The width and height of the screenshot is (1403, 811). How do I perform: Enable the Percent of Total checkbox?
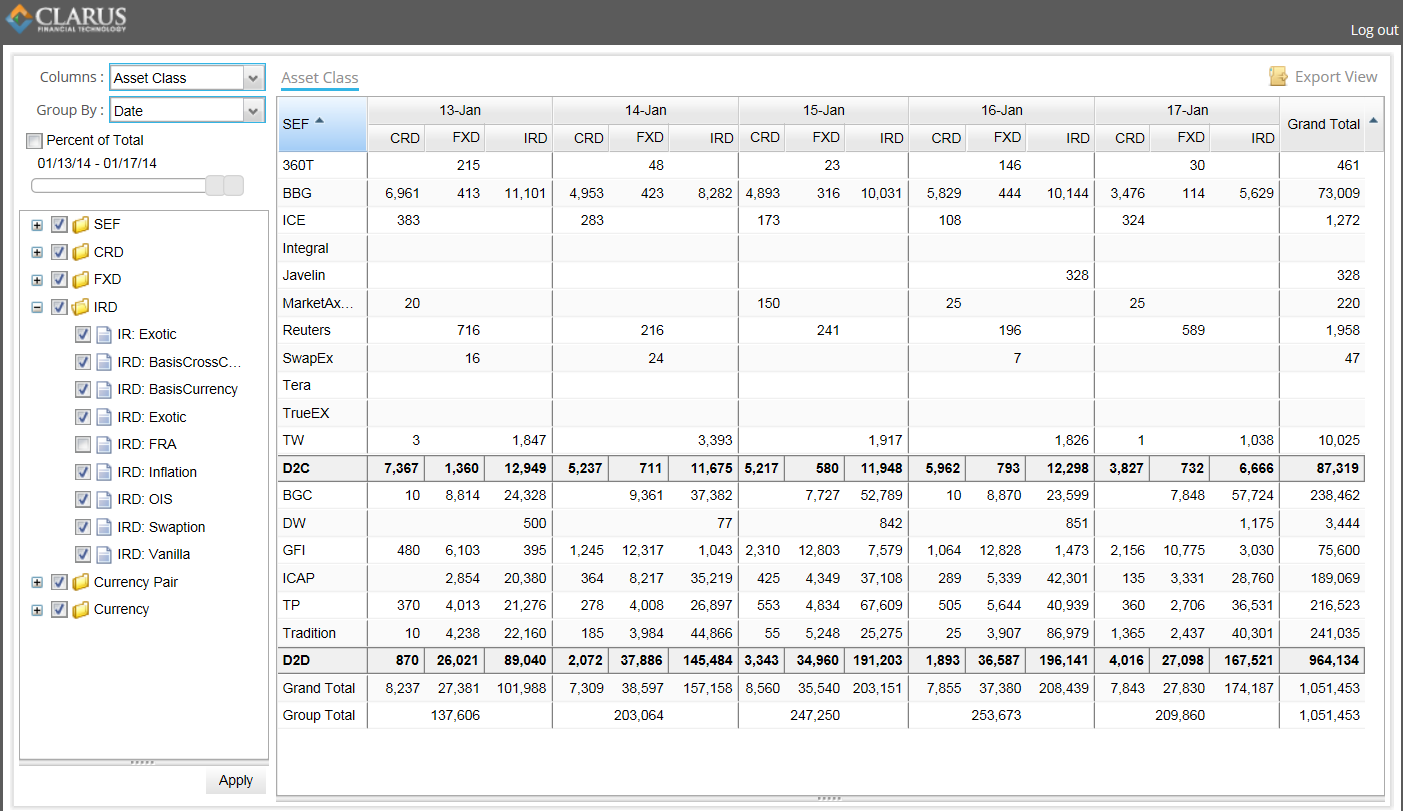click(x=35, y=141)
